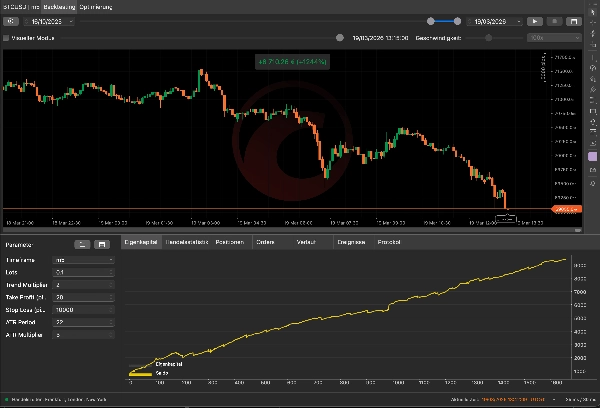Click the Take Profit stepper arrows

(x=111, y=297)
